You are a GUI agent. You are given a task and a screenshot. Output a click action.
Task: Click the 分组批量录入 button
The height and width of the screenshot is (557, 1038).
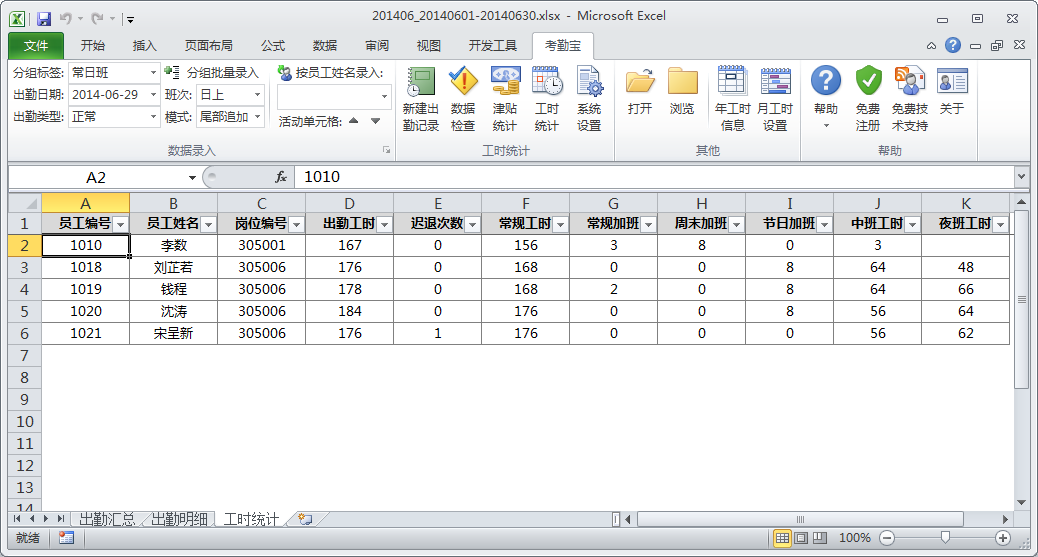tap(212, 72)
